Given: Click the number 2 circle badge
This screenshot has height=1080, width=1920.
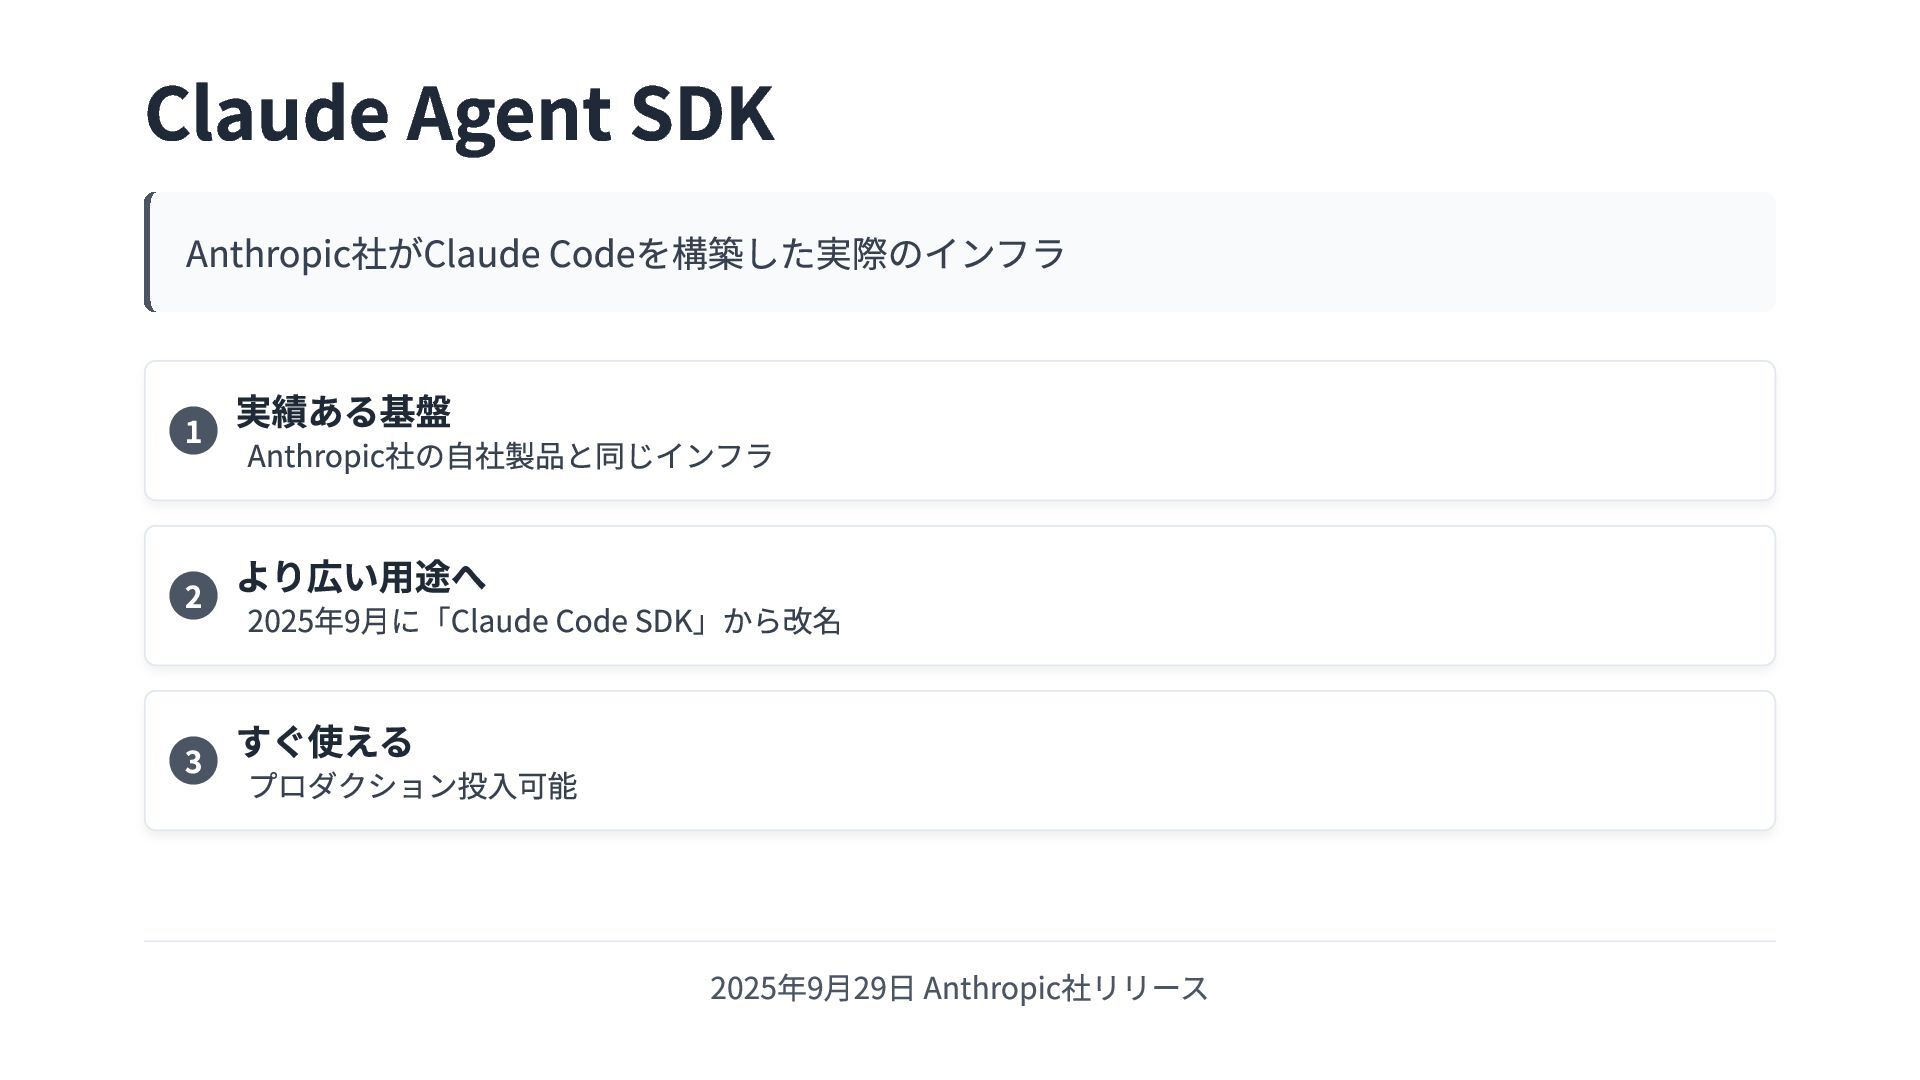Looking at the screenshot, I should pos(193,596).
